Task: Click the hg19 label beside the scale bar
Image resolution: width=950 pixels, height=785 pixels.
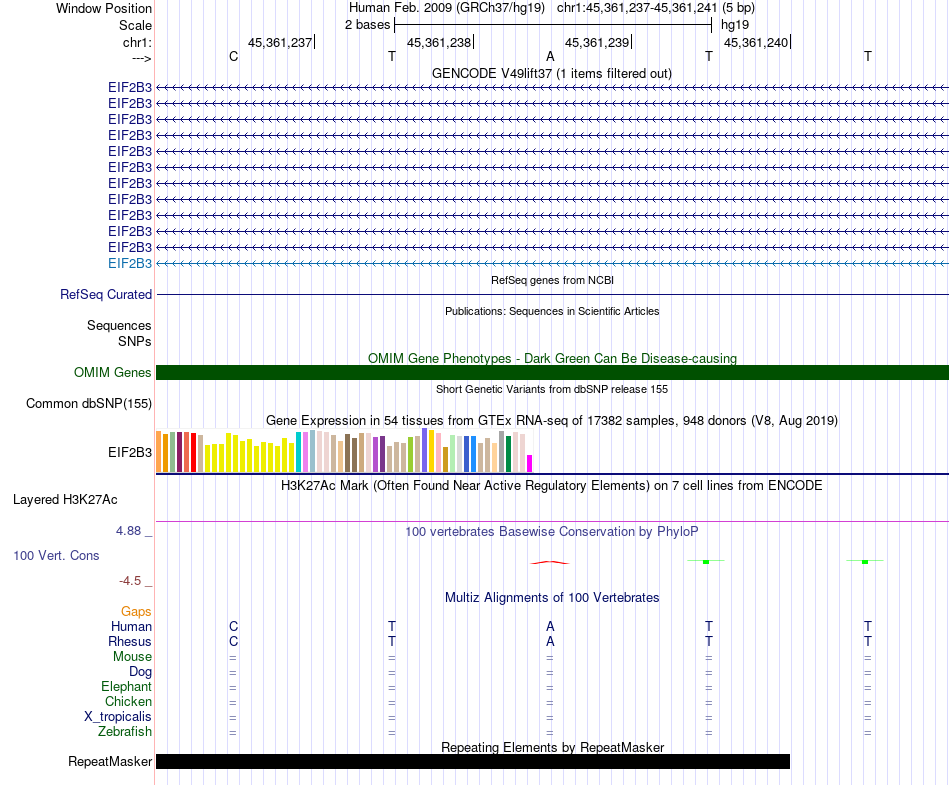Action: [735, 25]
